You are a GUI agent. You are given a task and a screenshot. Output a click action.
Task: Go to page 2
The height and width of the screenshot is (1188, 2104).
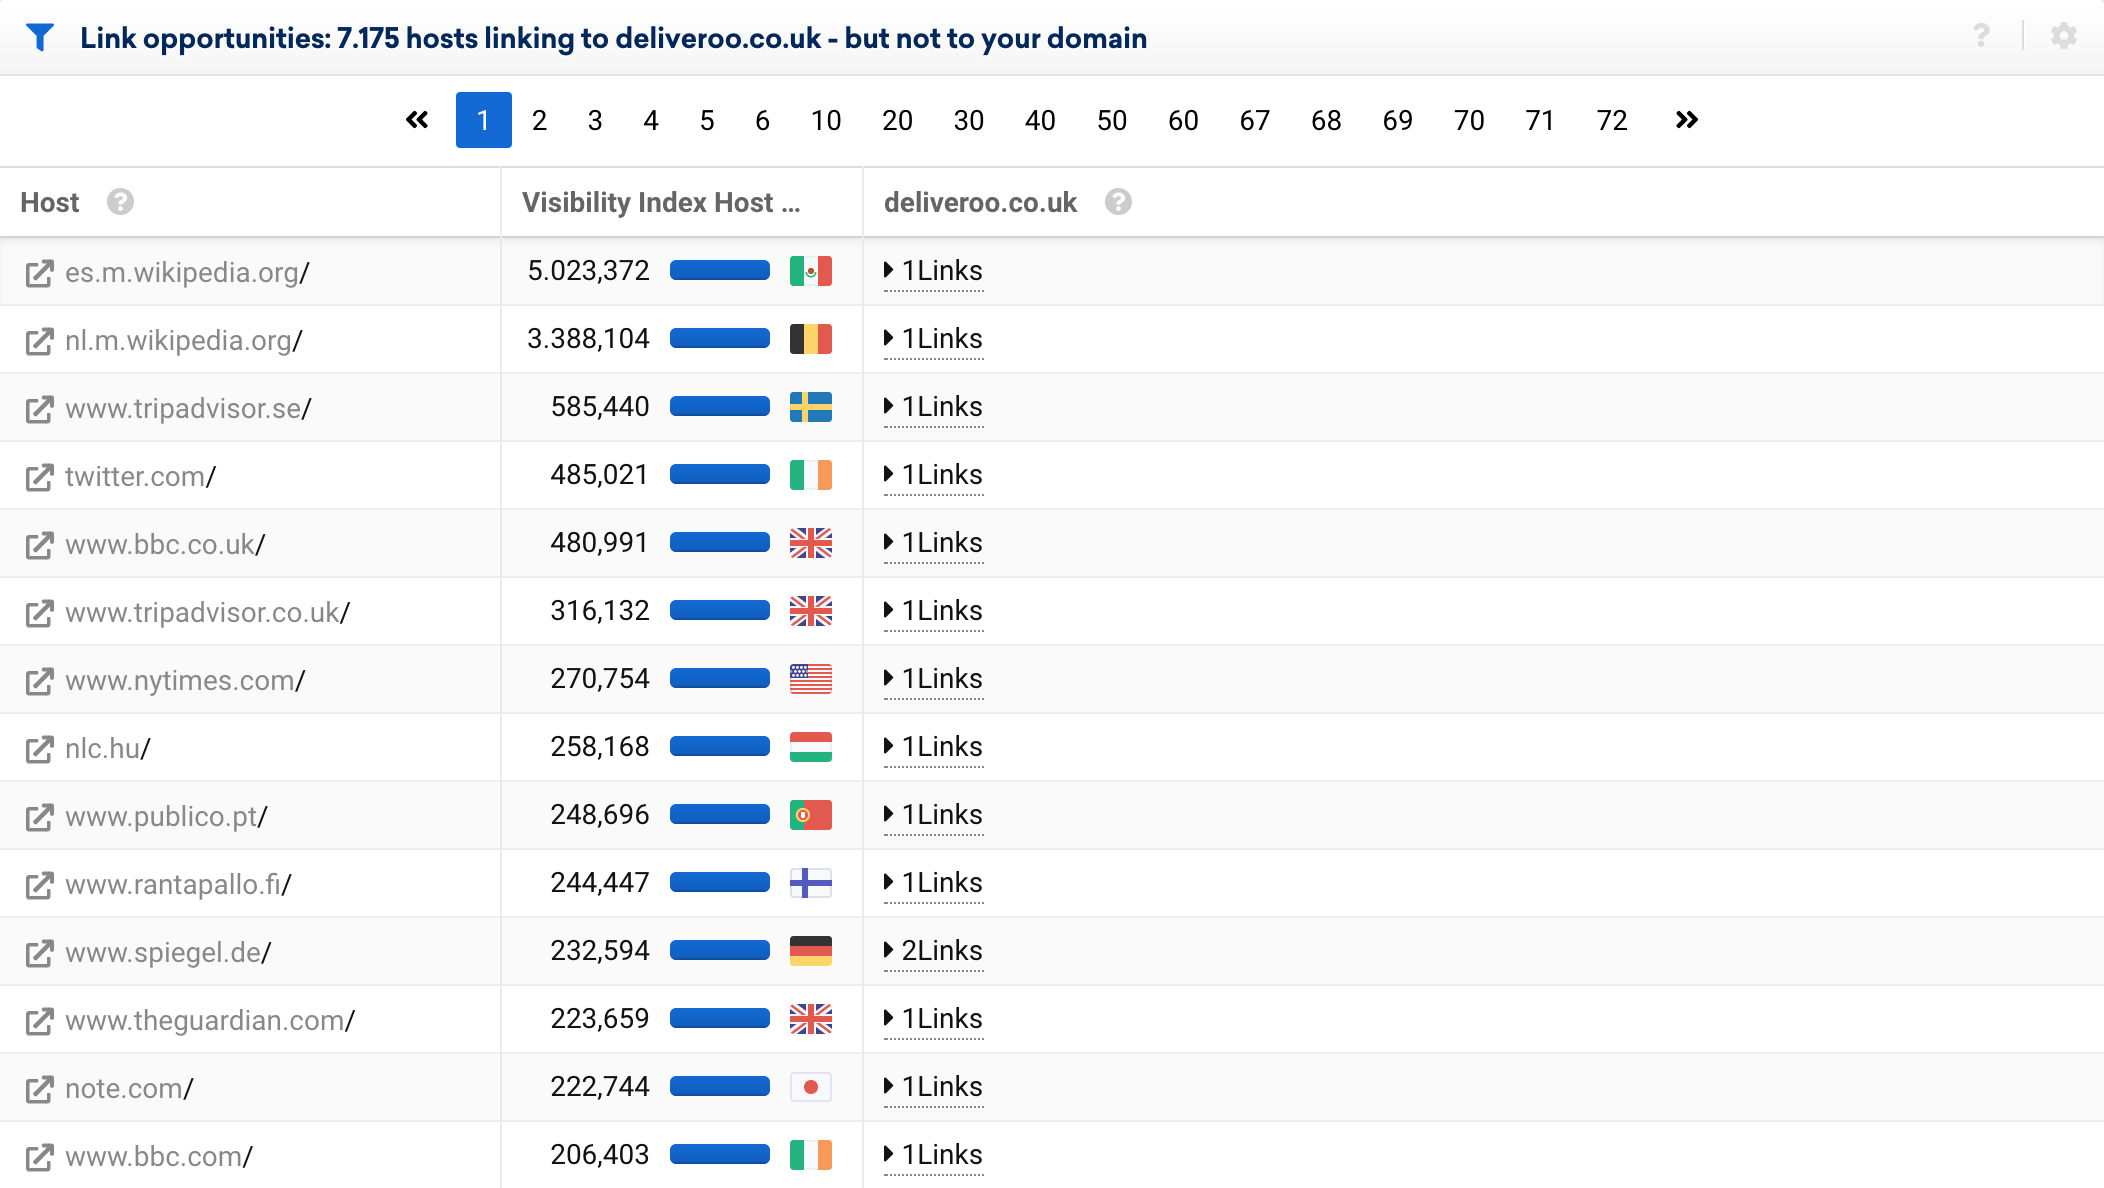(539, 120)
